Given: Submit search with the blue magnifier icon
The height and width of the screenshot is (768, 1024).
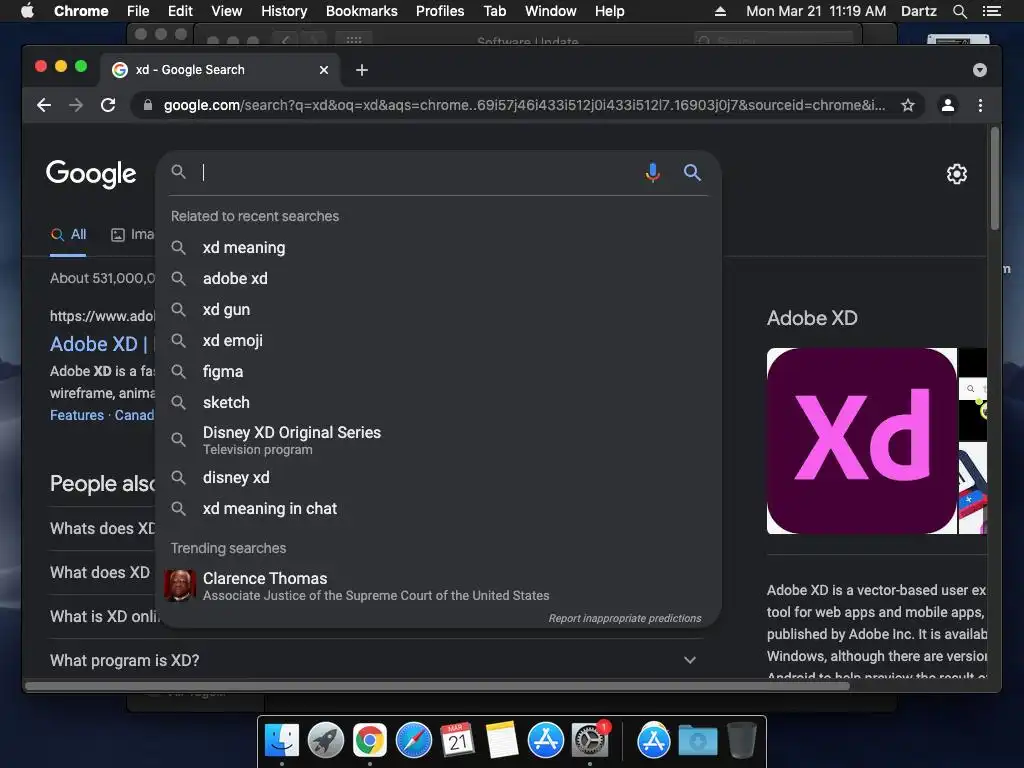Looking at the screenshot, I should pos(692,172).
